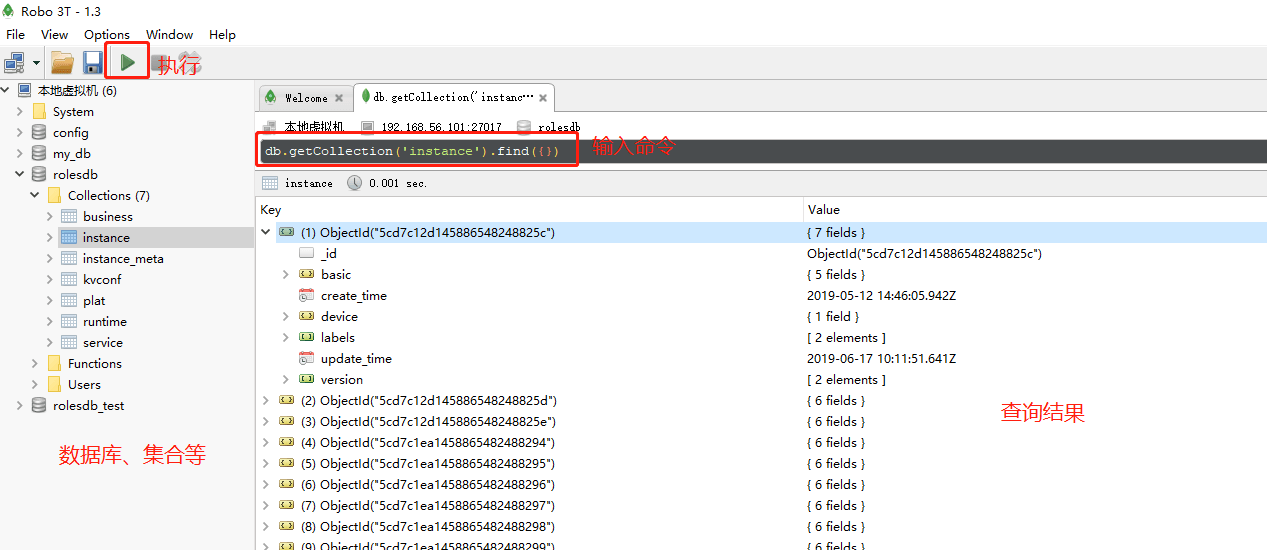Collapse the Collections (7) folder

pyautogui.click(x=35, y=195)
